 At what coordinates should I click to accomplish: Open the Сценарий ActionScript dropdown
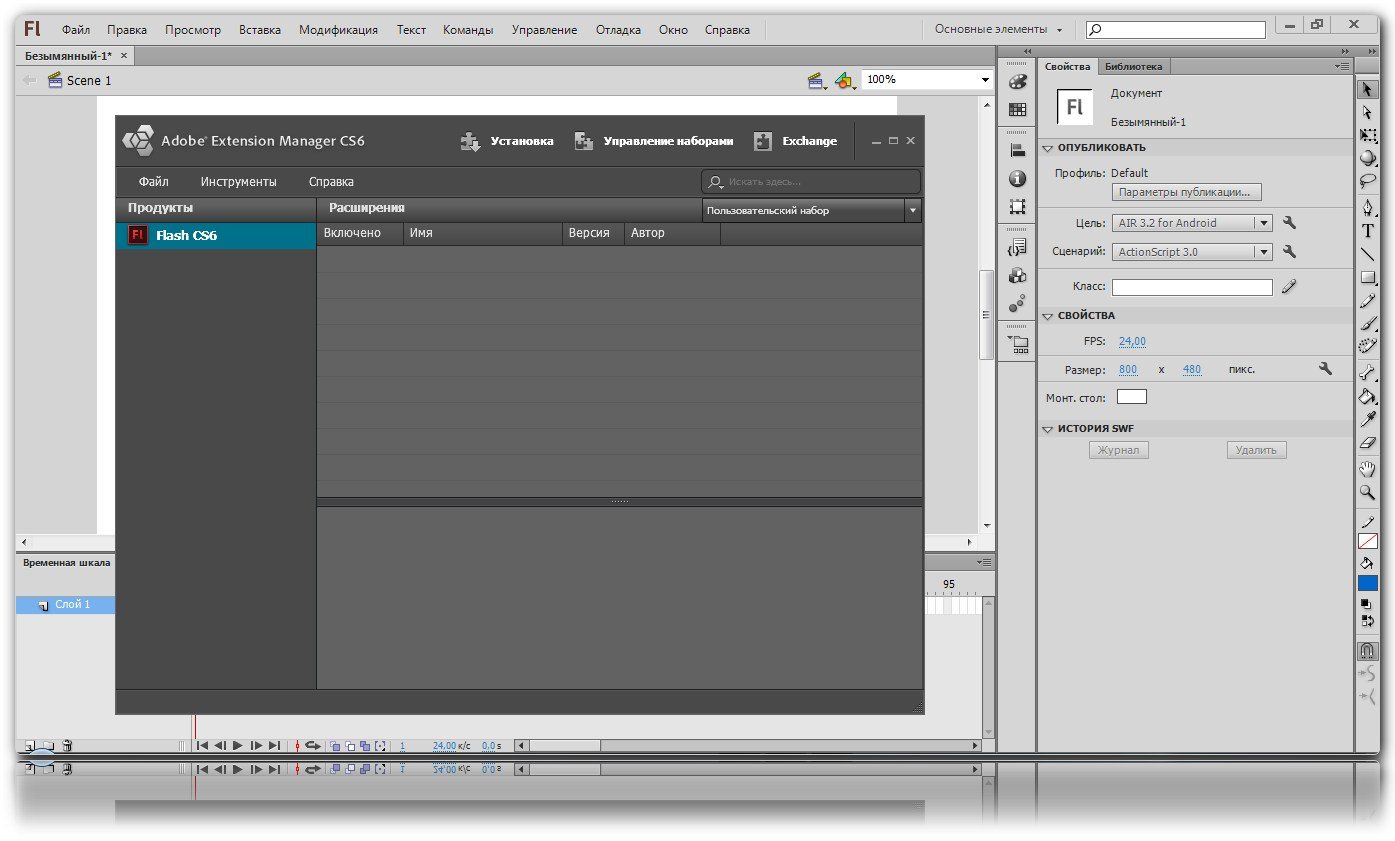click(1191, 252)
